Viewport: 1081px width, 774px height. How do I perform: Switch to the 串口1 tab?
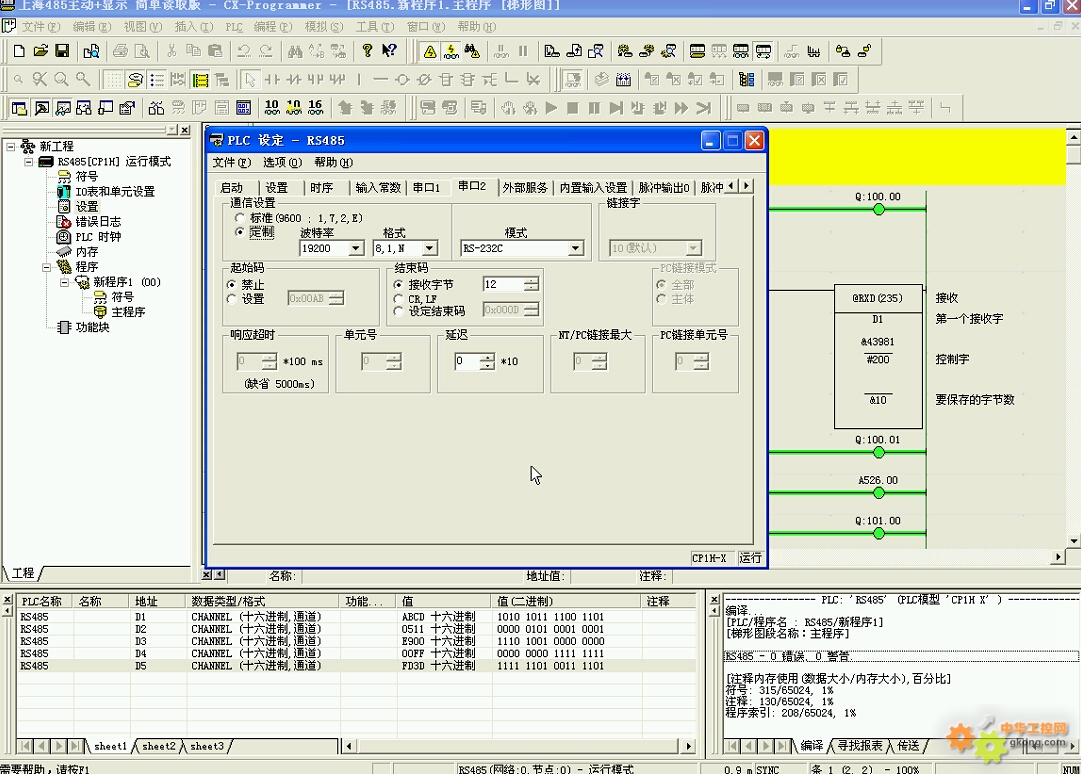tap(426, 187)
